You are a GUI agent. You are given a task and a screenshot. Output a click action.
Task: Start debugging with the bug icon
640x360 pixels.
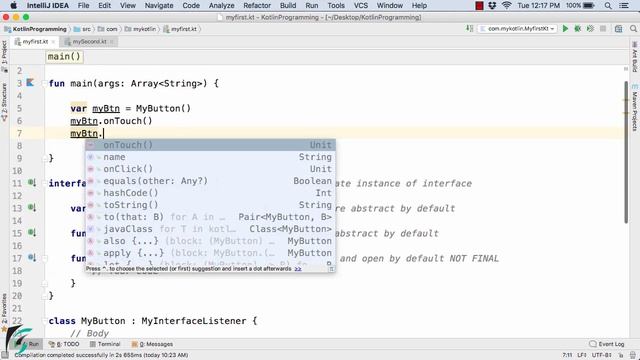pos(578,29)
